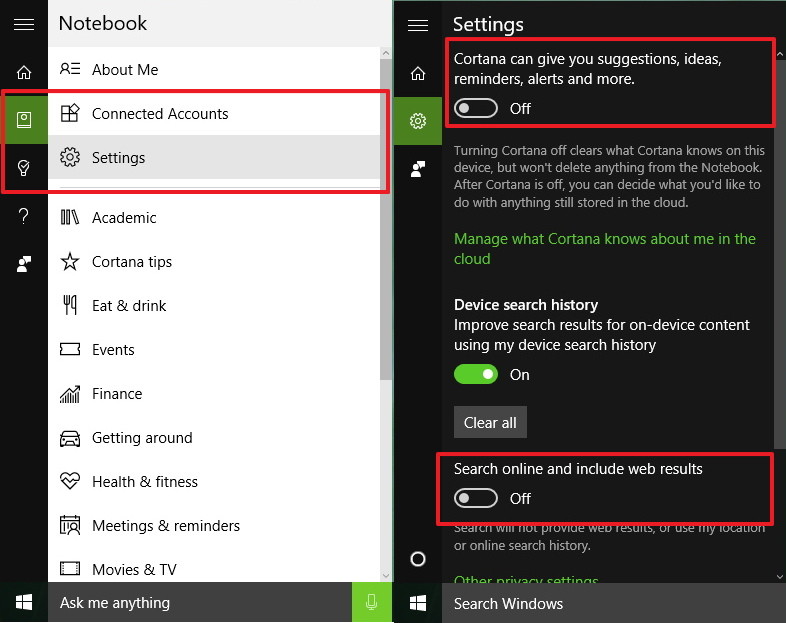Expand the hamburger menu beside Settings title
This screenshot has width=786, height=623.
[418, 24]
